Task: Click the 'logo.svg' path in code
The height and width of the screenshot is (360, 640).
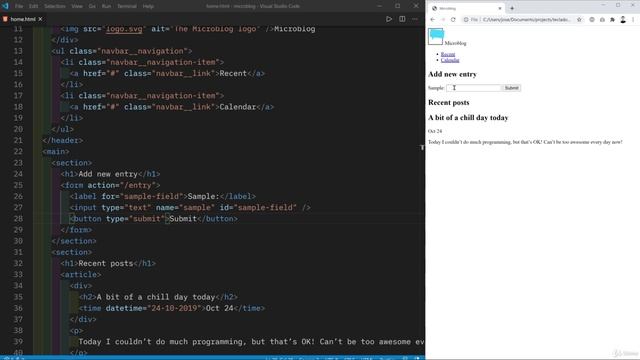Action: click(124, 29)
